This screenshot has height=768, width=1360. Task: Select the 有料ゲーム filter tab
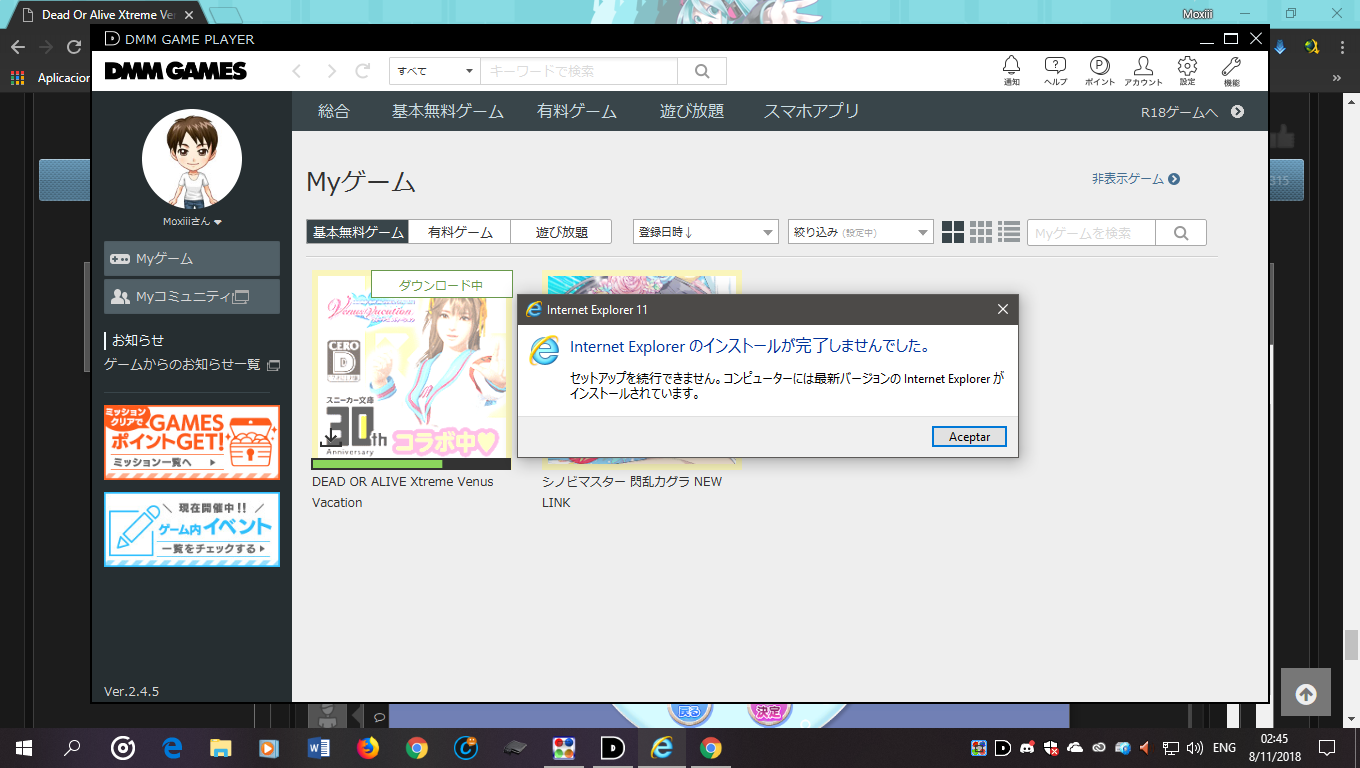460,232
